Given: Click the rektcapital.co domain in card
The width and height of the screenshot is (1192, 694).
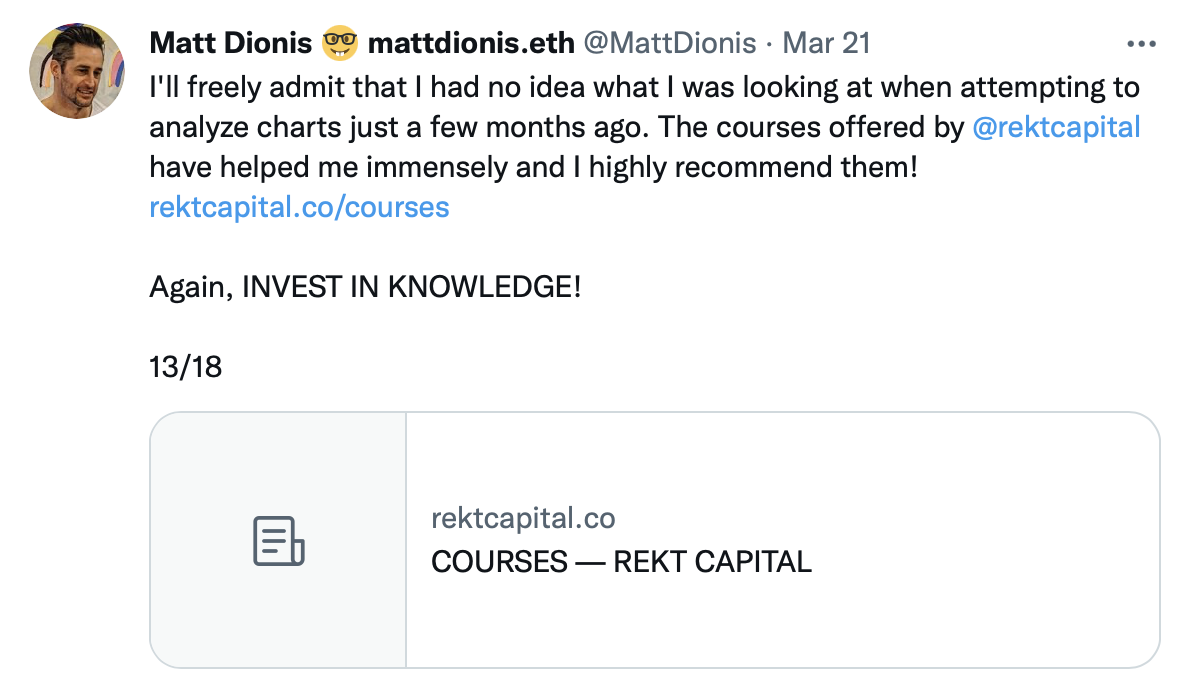Looking at the screenshot, I should [x=523, y=518].
